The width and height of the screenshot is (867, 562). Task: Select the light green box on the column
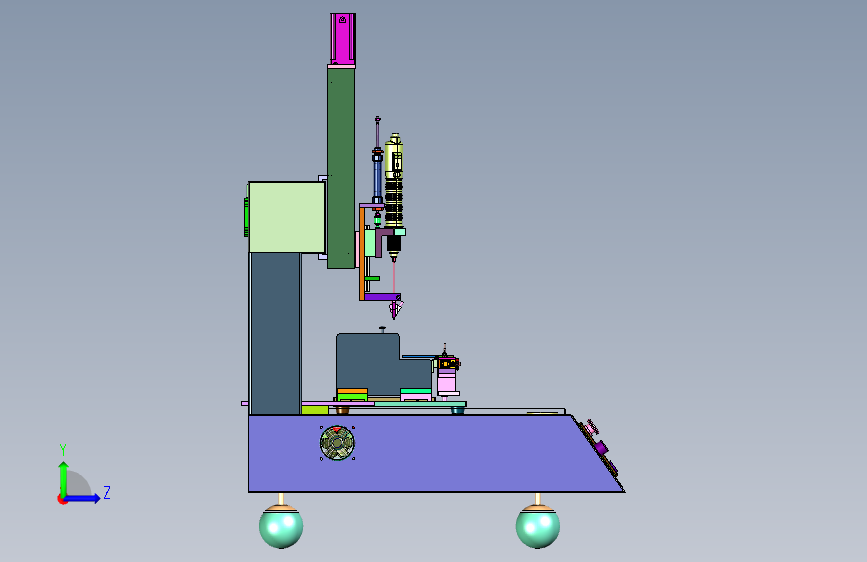(x=286, y=217)
